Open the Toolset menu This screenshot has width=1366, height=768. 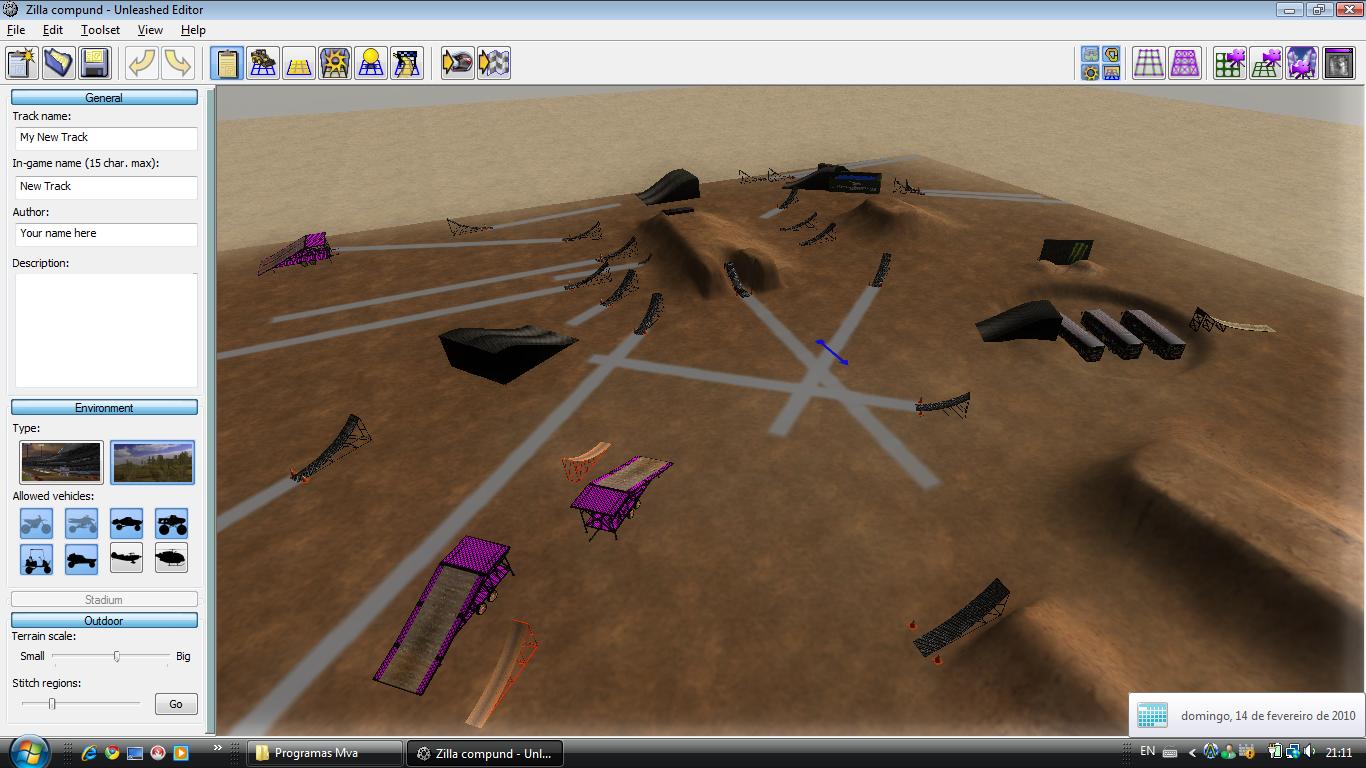pyautogui.click(x=100, y=30)
